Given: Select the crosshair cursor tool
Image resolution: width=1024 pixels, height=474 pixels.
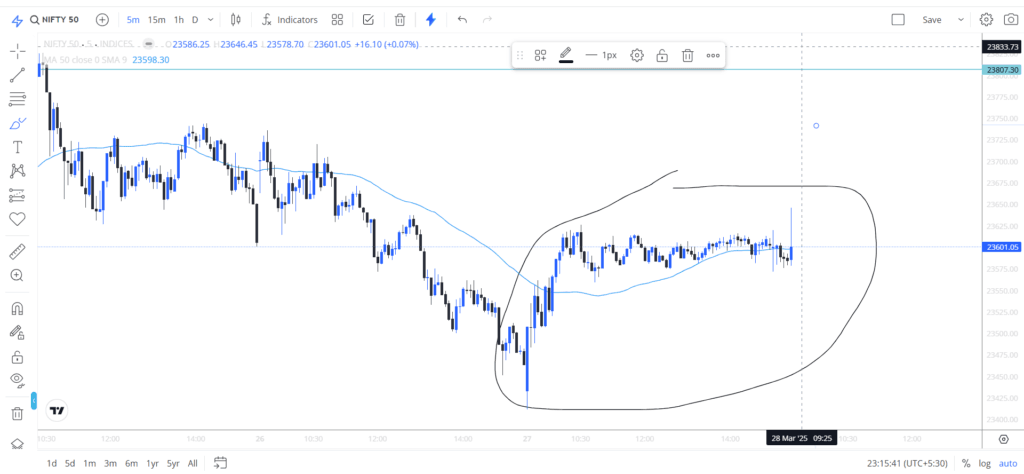Looking at the screenshot, I should 18,50.
